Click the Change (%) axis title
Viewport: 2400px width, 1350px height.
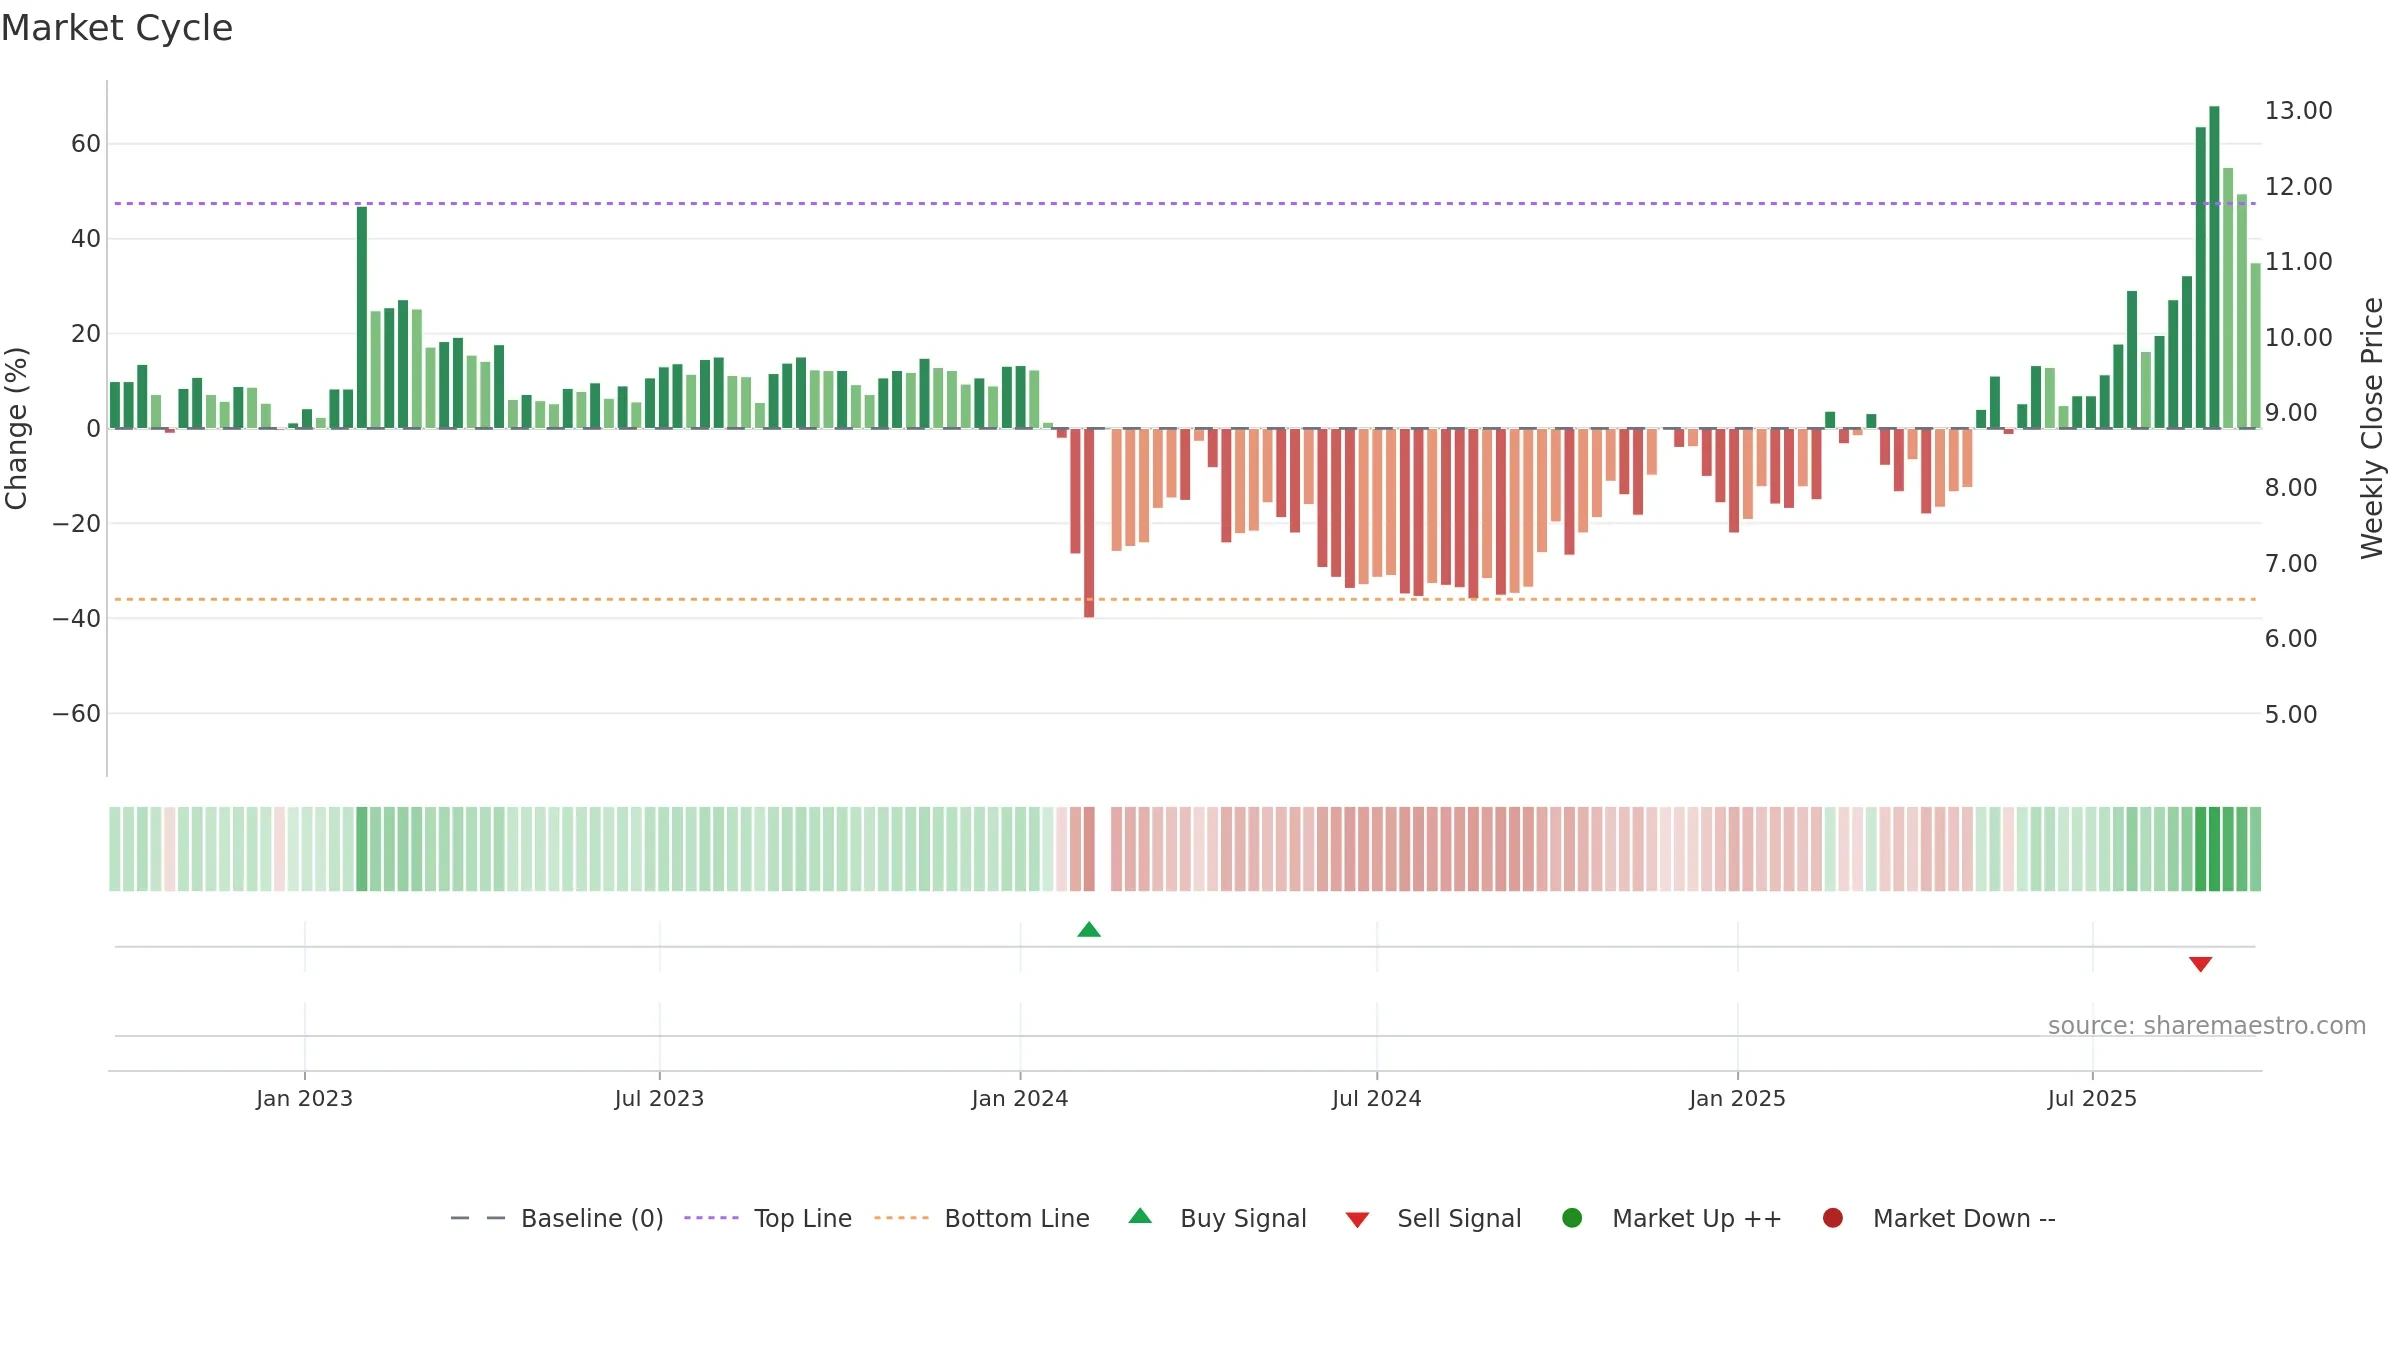pyautogui.click(x=16, y=428)
